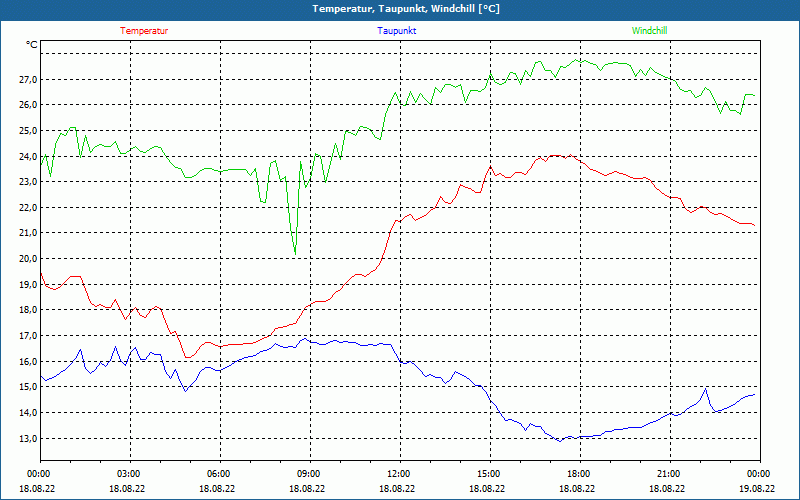Click the 19.08.22 date label
This screenshot has height=500, width=800.
pyautogui.click(x=757, y=488)
